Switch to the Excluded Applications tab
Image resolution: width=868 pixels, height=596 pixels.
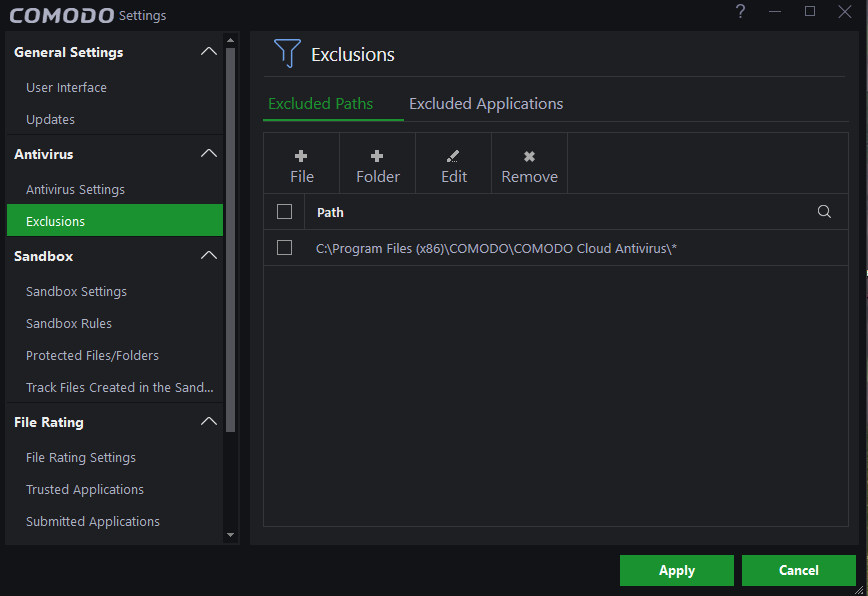(x=486, y=104)
